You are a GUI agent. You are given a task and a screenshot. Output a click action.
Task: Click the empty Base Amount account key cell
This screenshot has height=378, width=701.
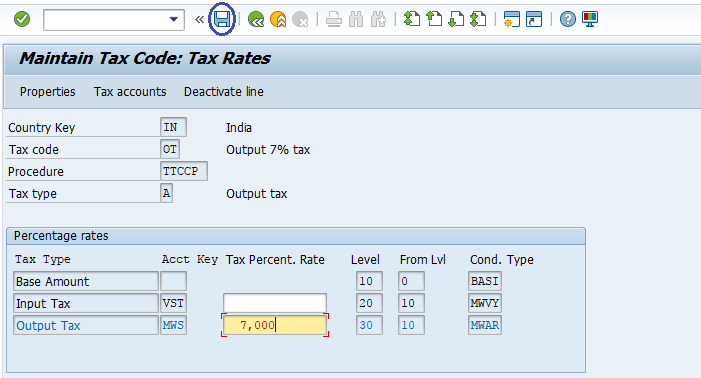pos(173,281)
